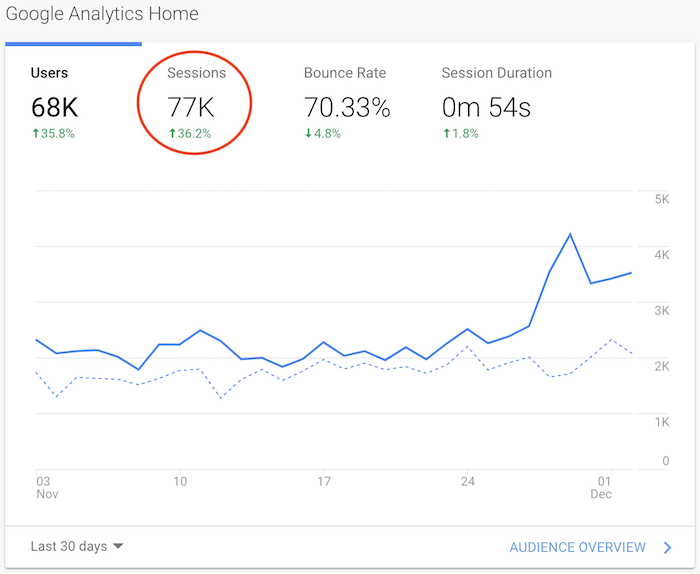The image size is (700, 574).
Task: Click the 17 date axis label
Action: click(x=324, y=481)
